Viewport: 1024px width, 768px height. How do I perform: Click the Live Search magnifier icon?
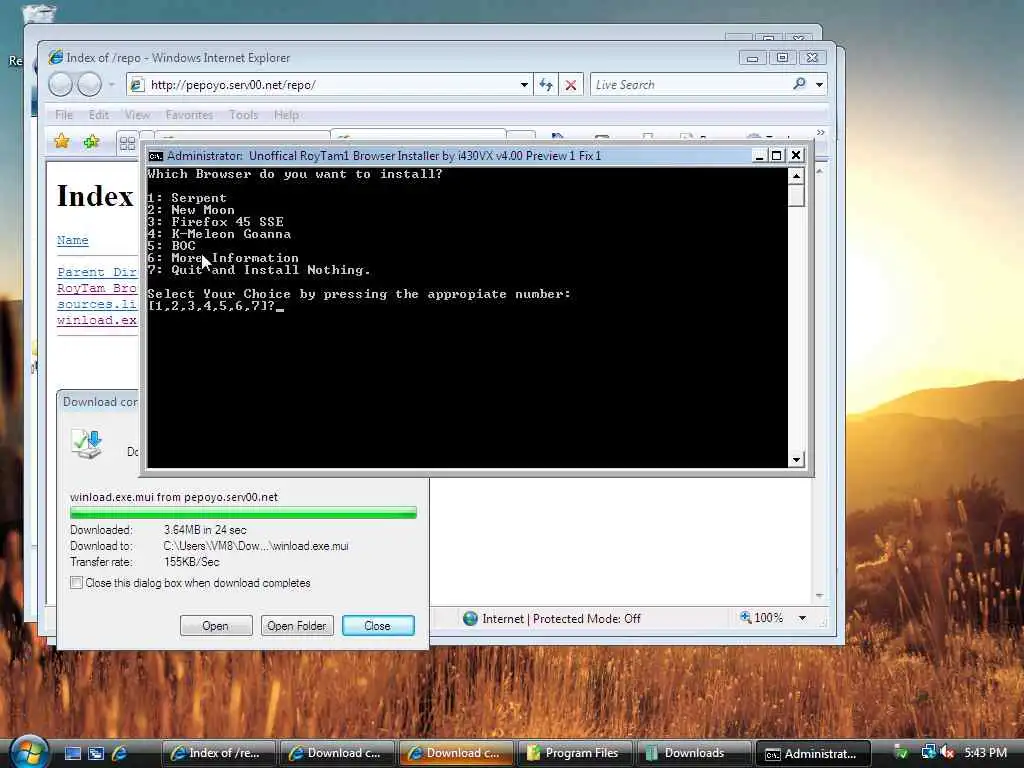tap(799, 84)
